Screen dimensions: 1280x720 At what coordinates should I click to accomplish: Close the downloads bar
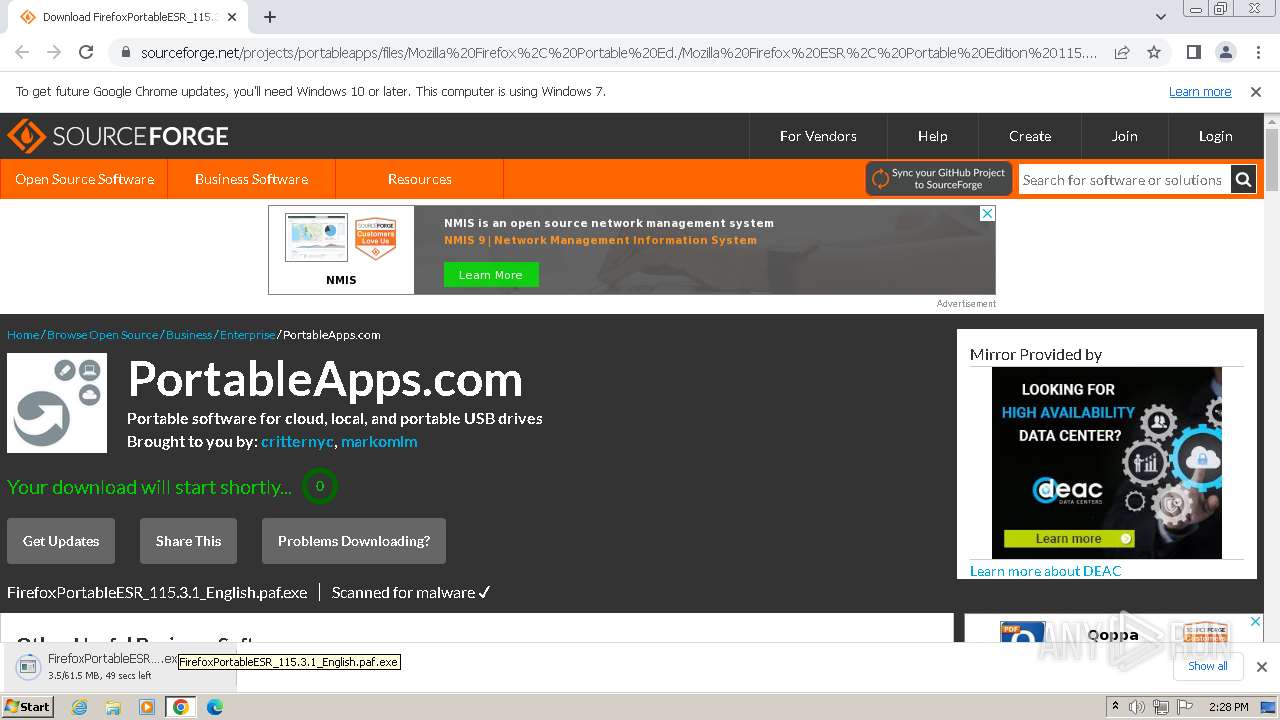point(1261,667)
